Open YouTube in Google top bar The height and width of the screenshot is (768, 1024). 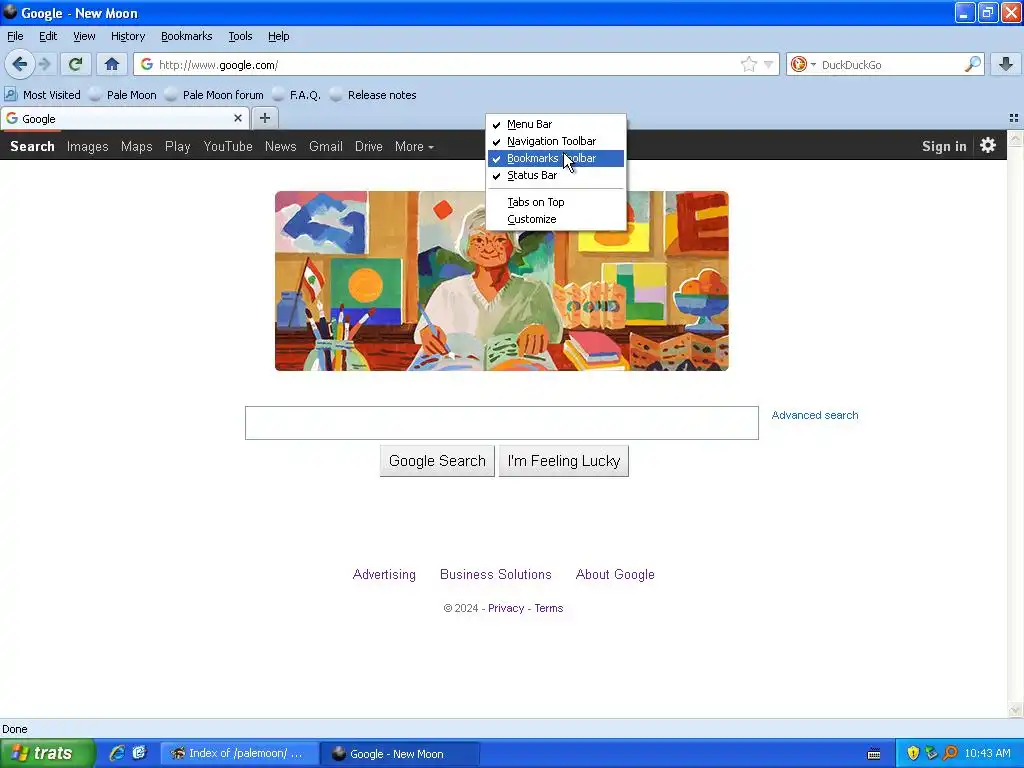tap(228, 146)
